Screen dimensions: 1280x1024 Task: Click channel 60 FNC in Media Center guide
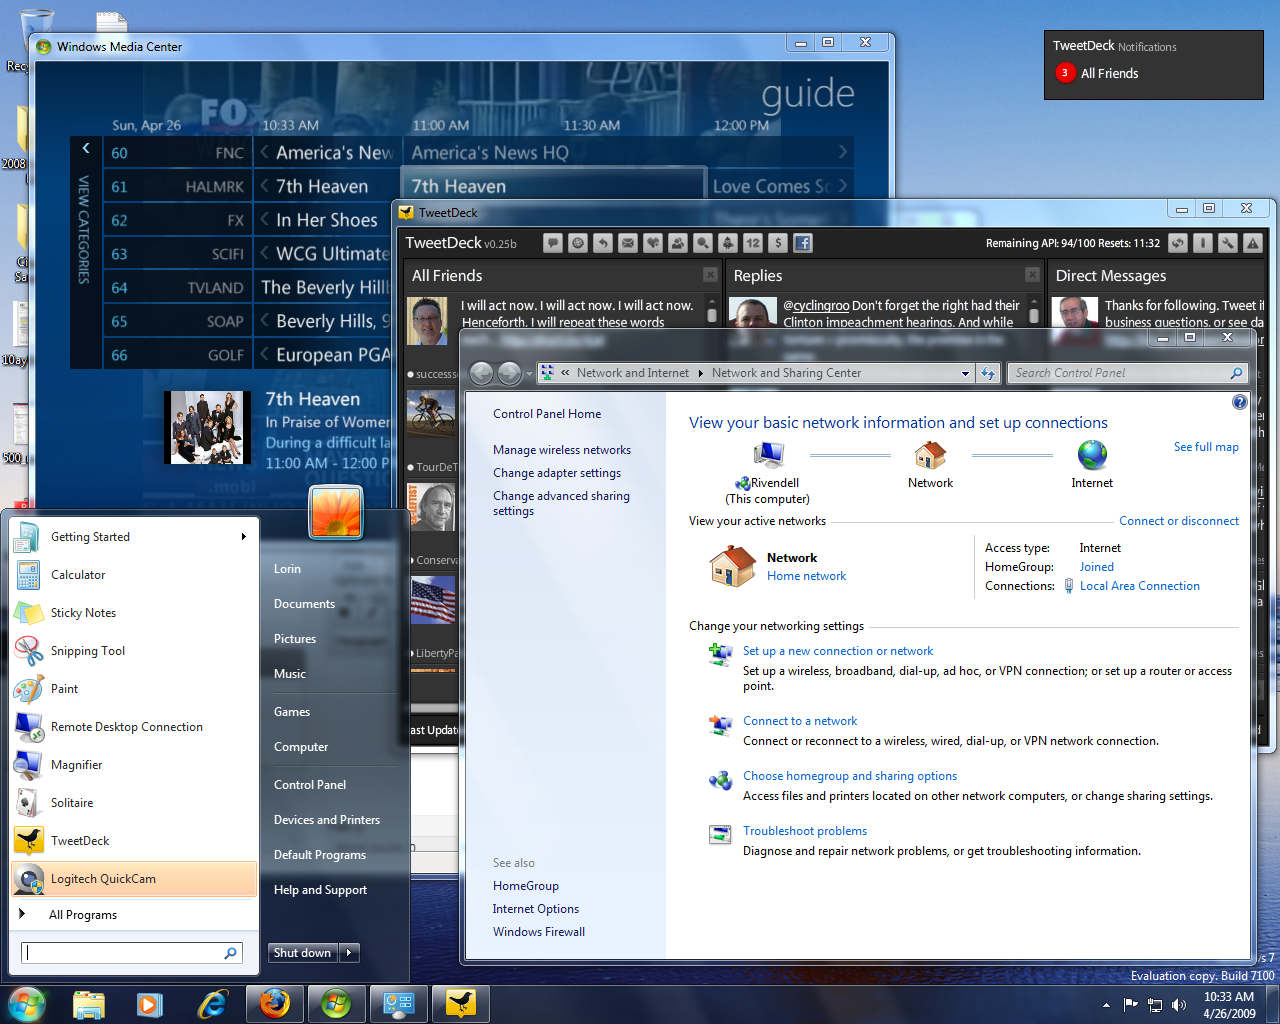pos(178,153)
